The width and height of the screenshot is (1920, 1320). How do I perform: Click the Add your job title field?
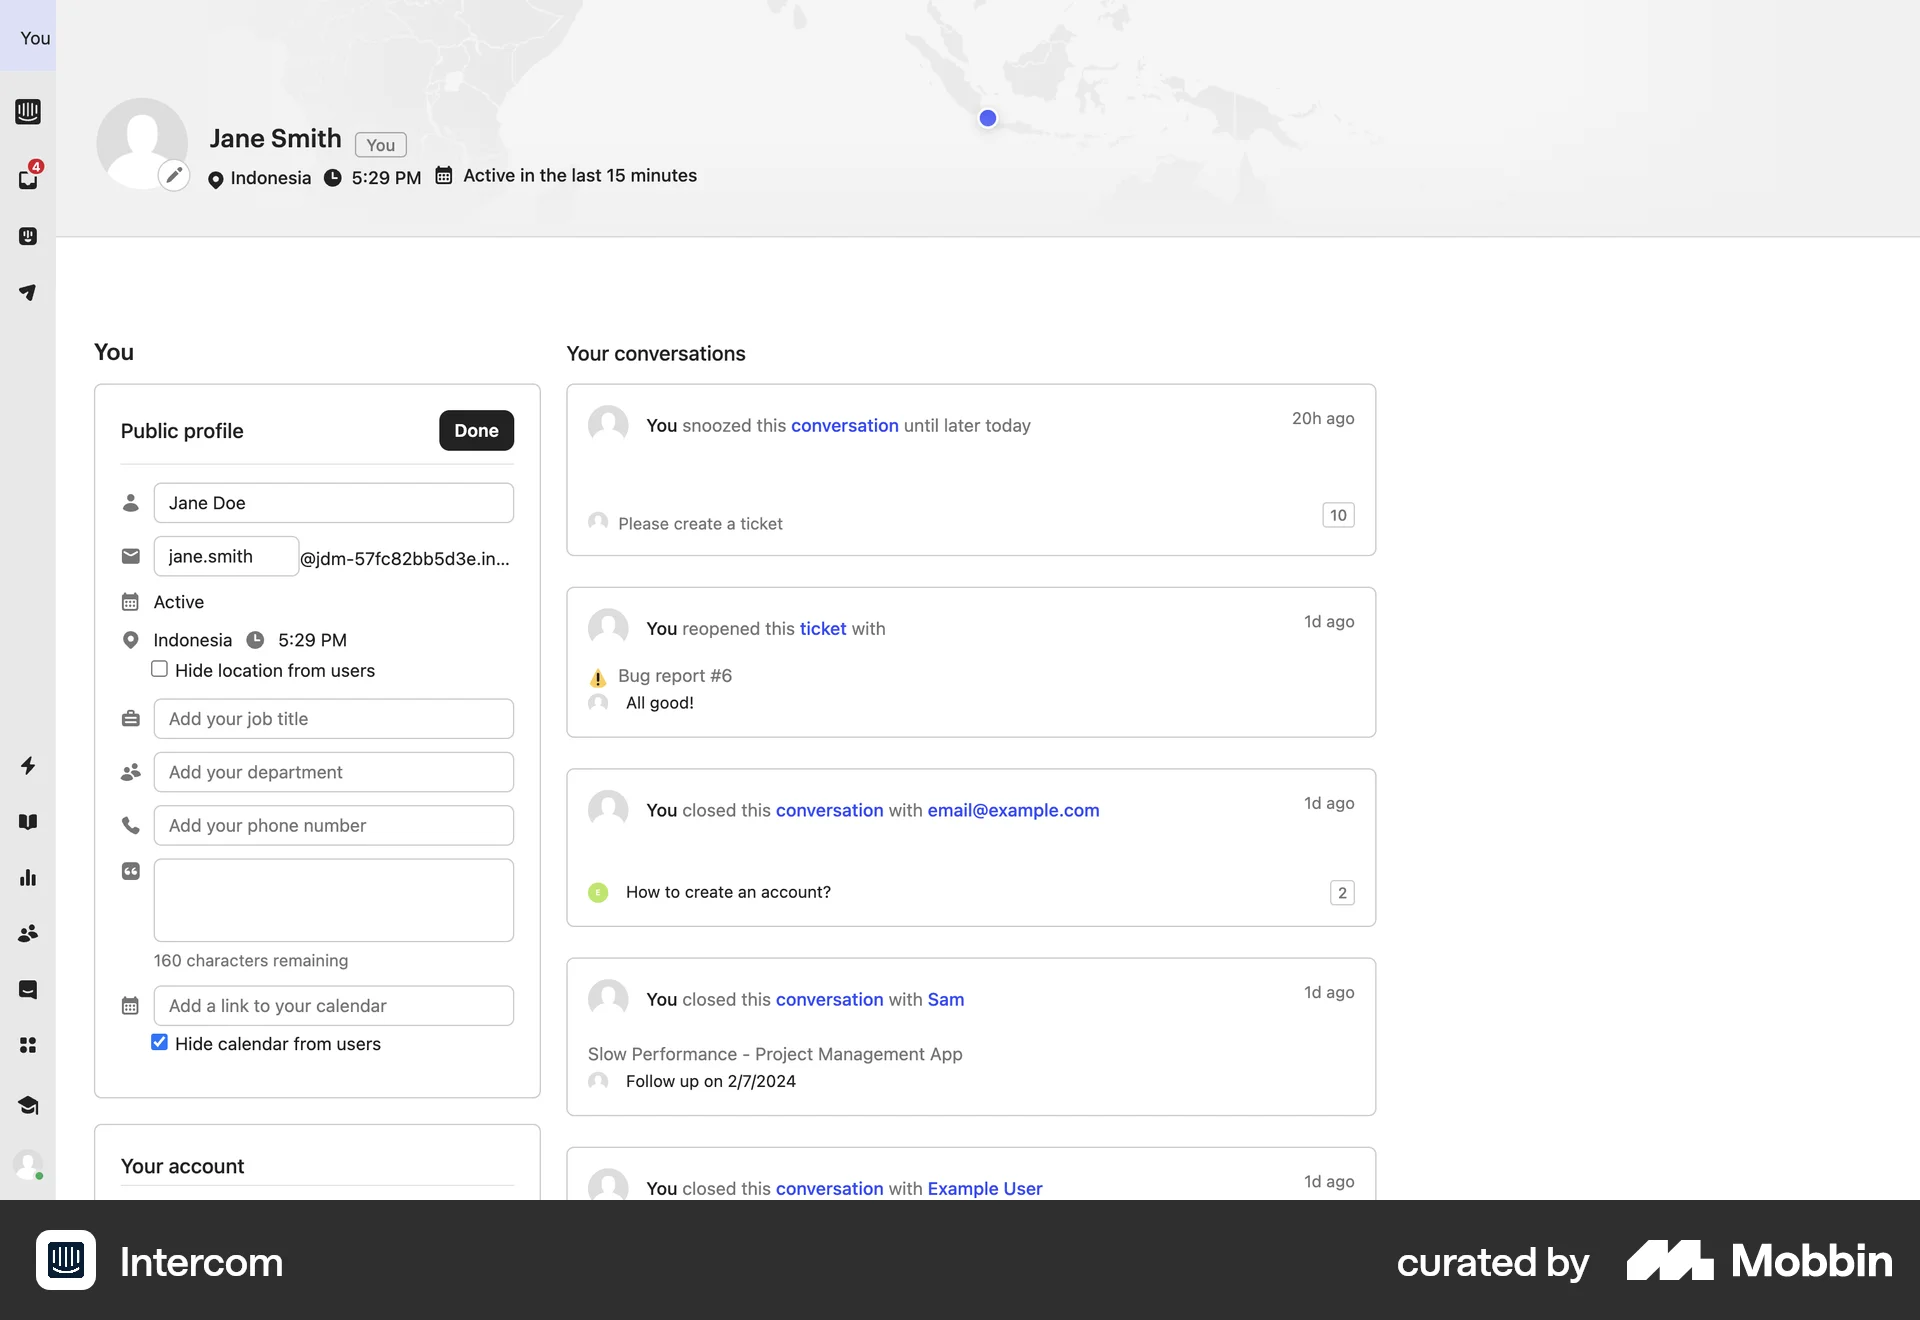[x=333, y=718]
